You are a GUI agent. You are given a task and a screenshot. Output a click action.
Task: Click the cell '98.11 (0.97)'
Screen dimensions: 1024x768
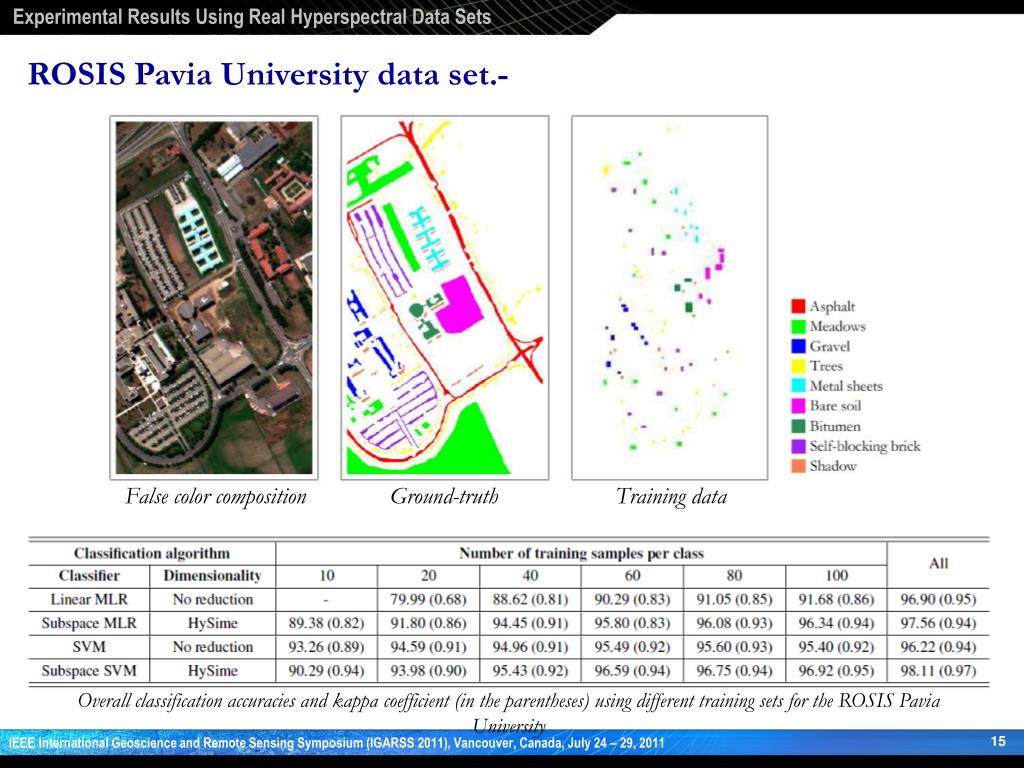tap(938, 671)
